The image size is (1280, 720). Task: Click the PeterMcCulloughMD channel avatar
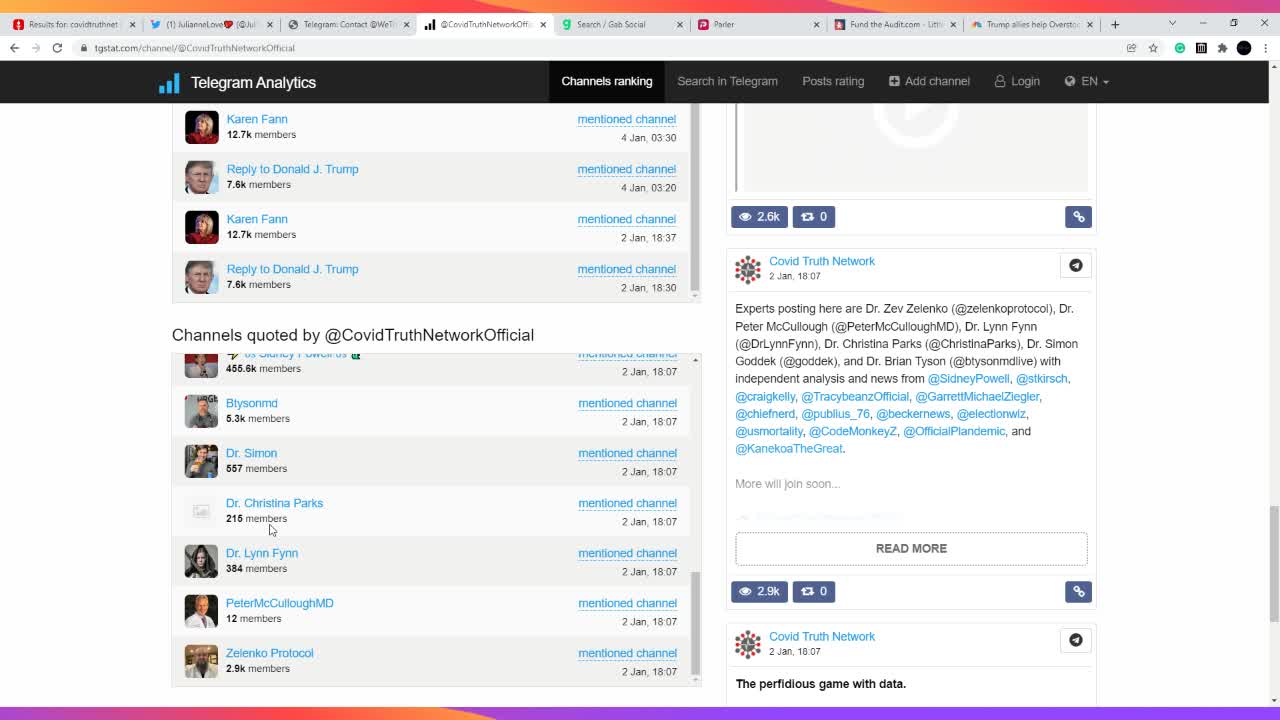pos(201,611)
